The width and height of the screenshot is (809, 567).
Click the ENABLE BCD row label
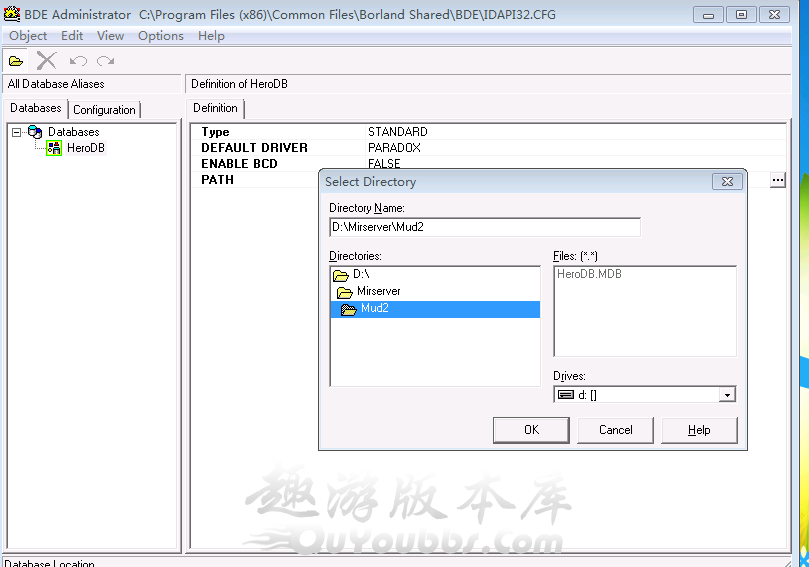click(239, 164)
